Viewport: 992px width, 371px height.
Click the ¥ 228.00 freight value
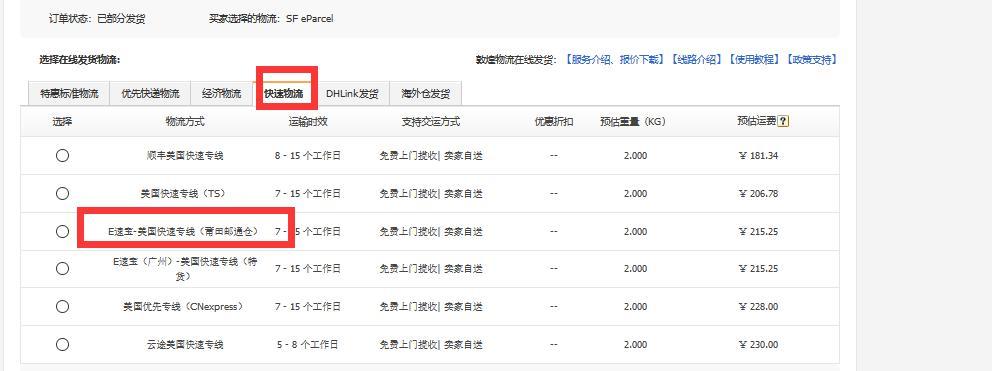[758, 307]
